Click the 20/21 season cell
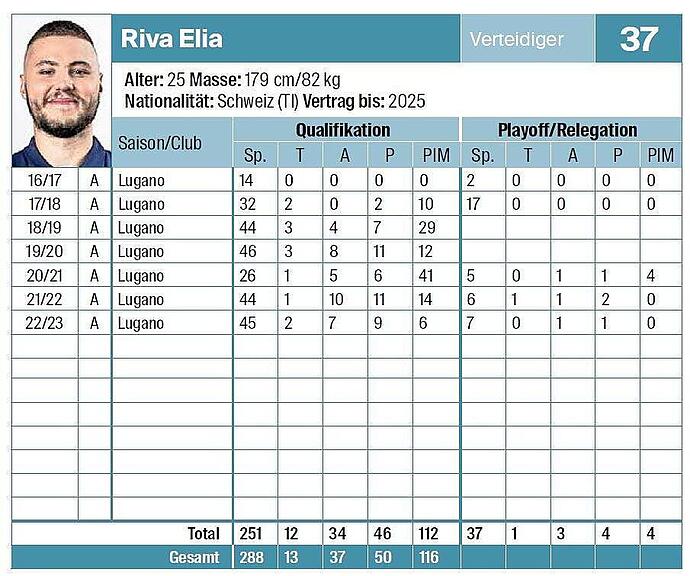 tap(45, 276)
